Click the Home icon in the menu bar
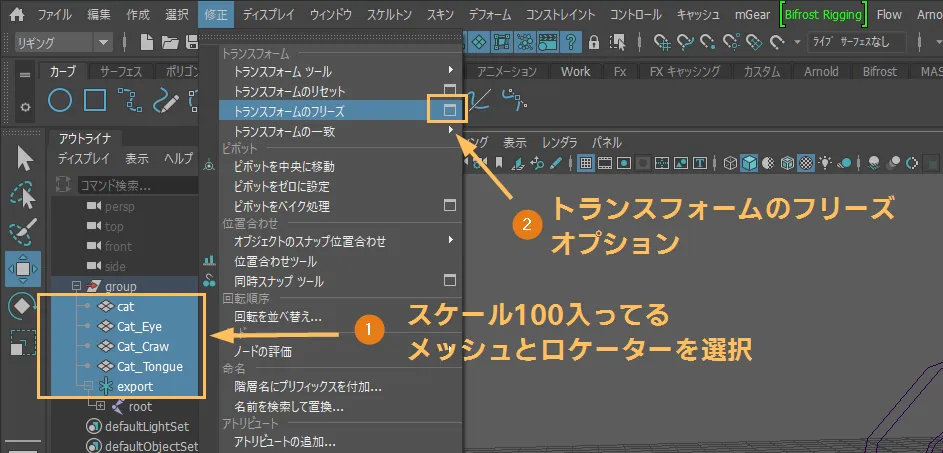 [17, 14]
